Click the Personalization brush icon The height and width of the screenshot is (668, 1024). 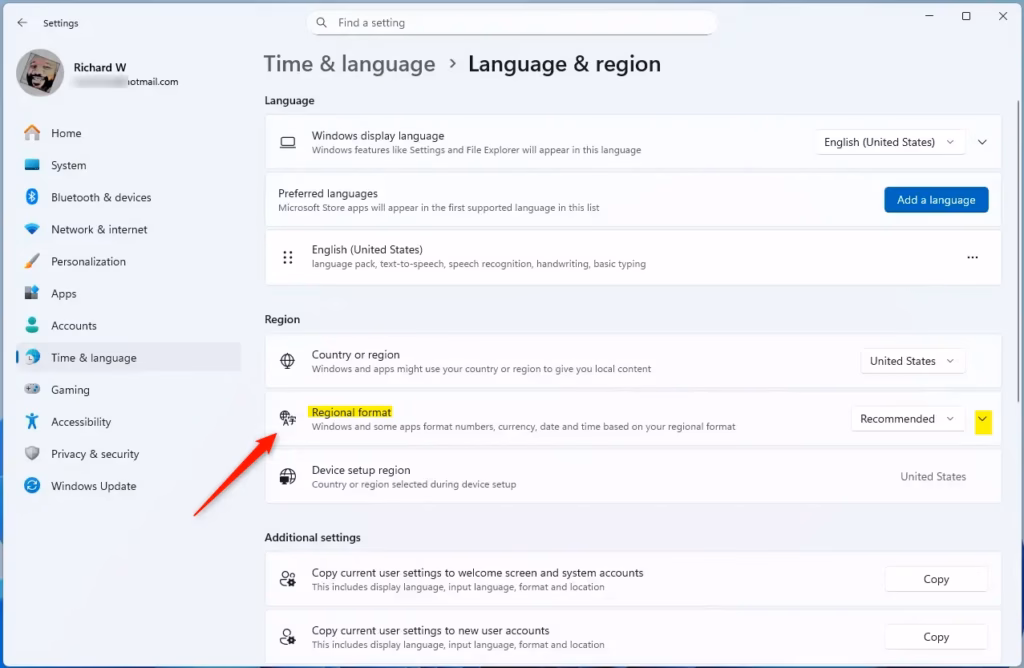[x=32, y=261]
